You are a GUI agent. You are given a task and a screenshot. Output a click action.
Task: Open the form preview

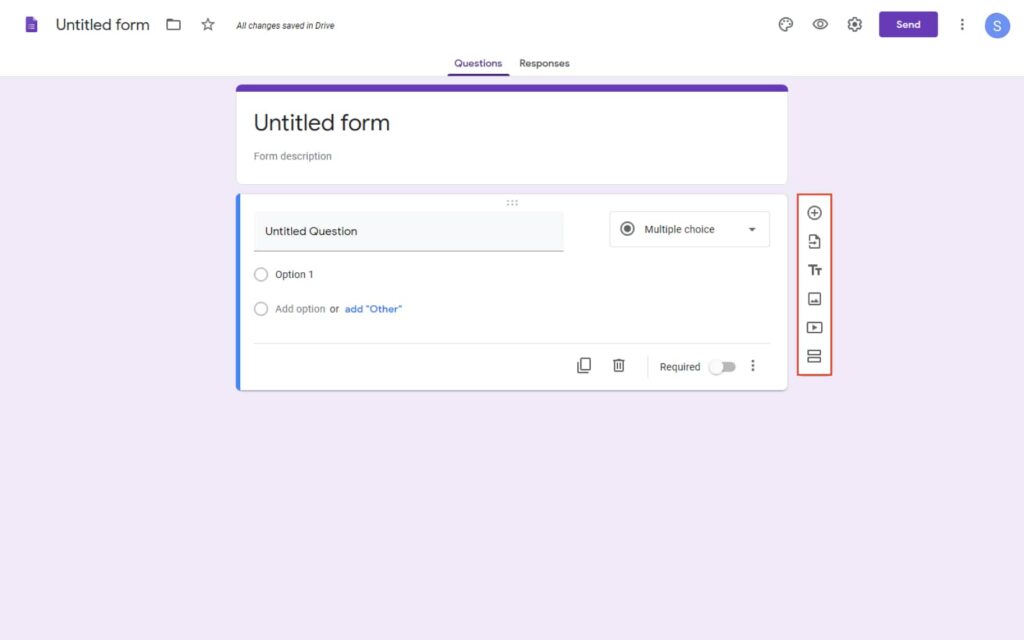coord(820,24)
